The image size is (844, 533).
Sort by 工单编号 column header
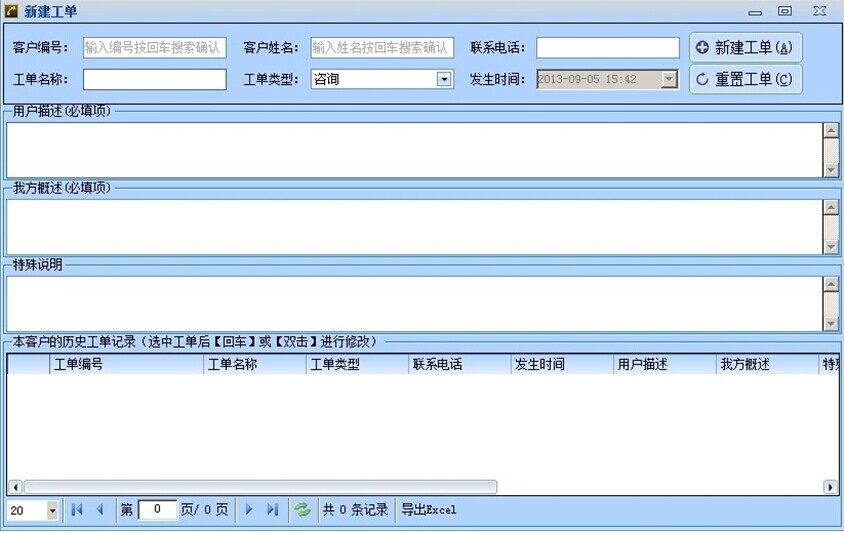click(x=126, y=364)
